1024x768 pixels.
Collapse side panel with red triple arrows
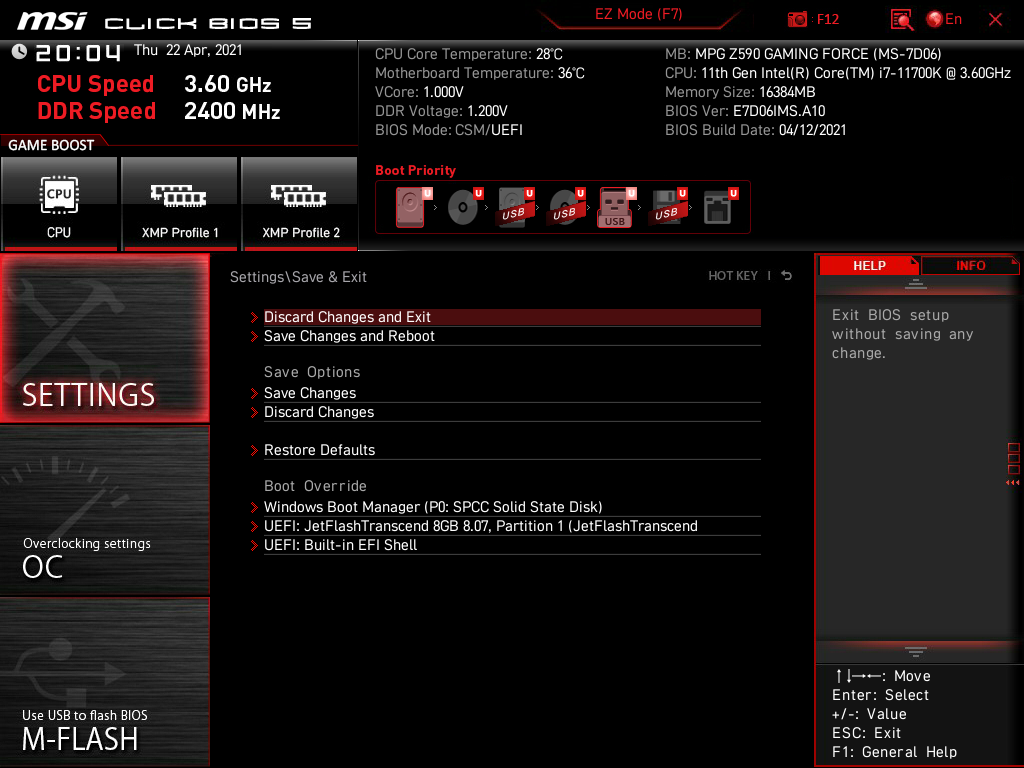[1013, 483]
